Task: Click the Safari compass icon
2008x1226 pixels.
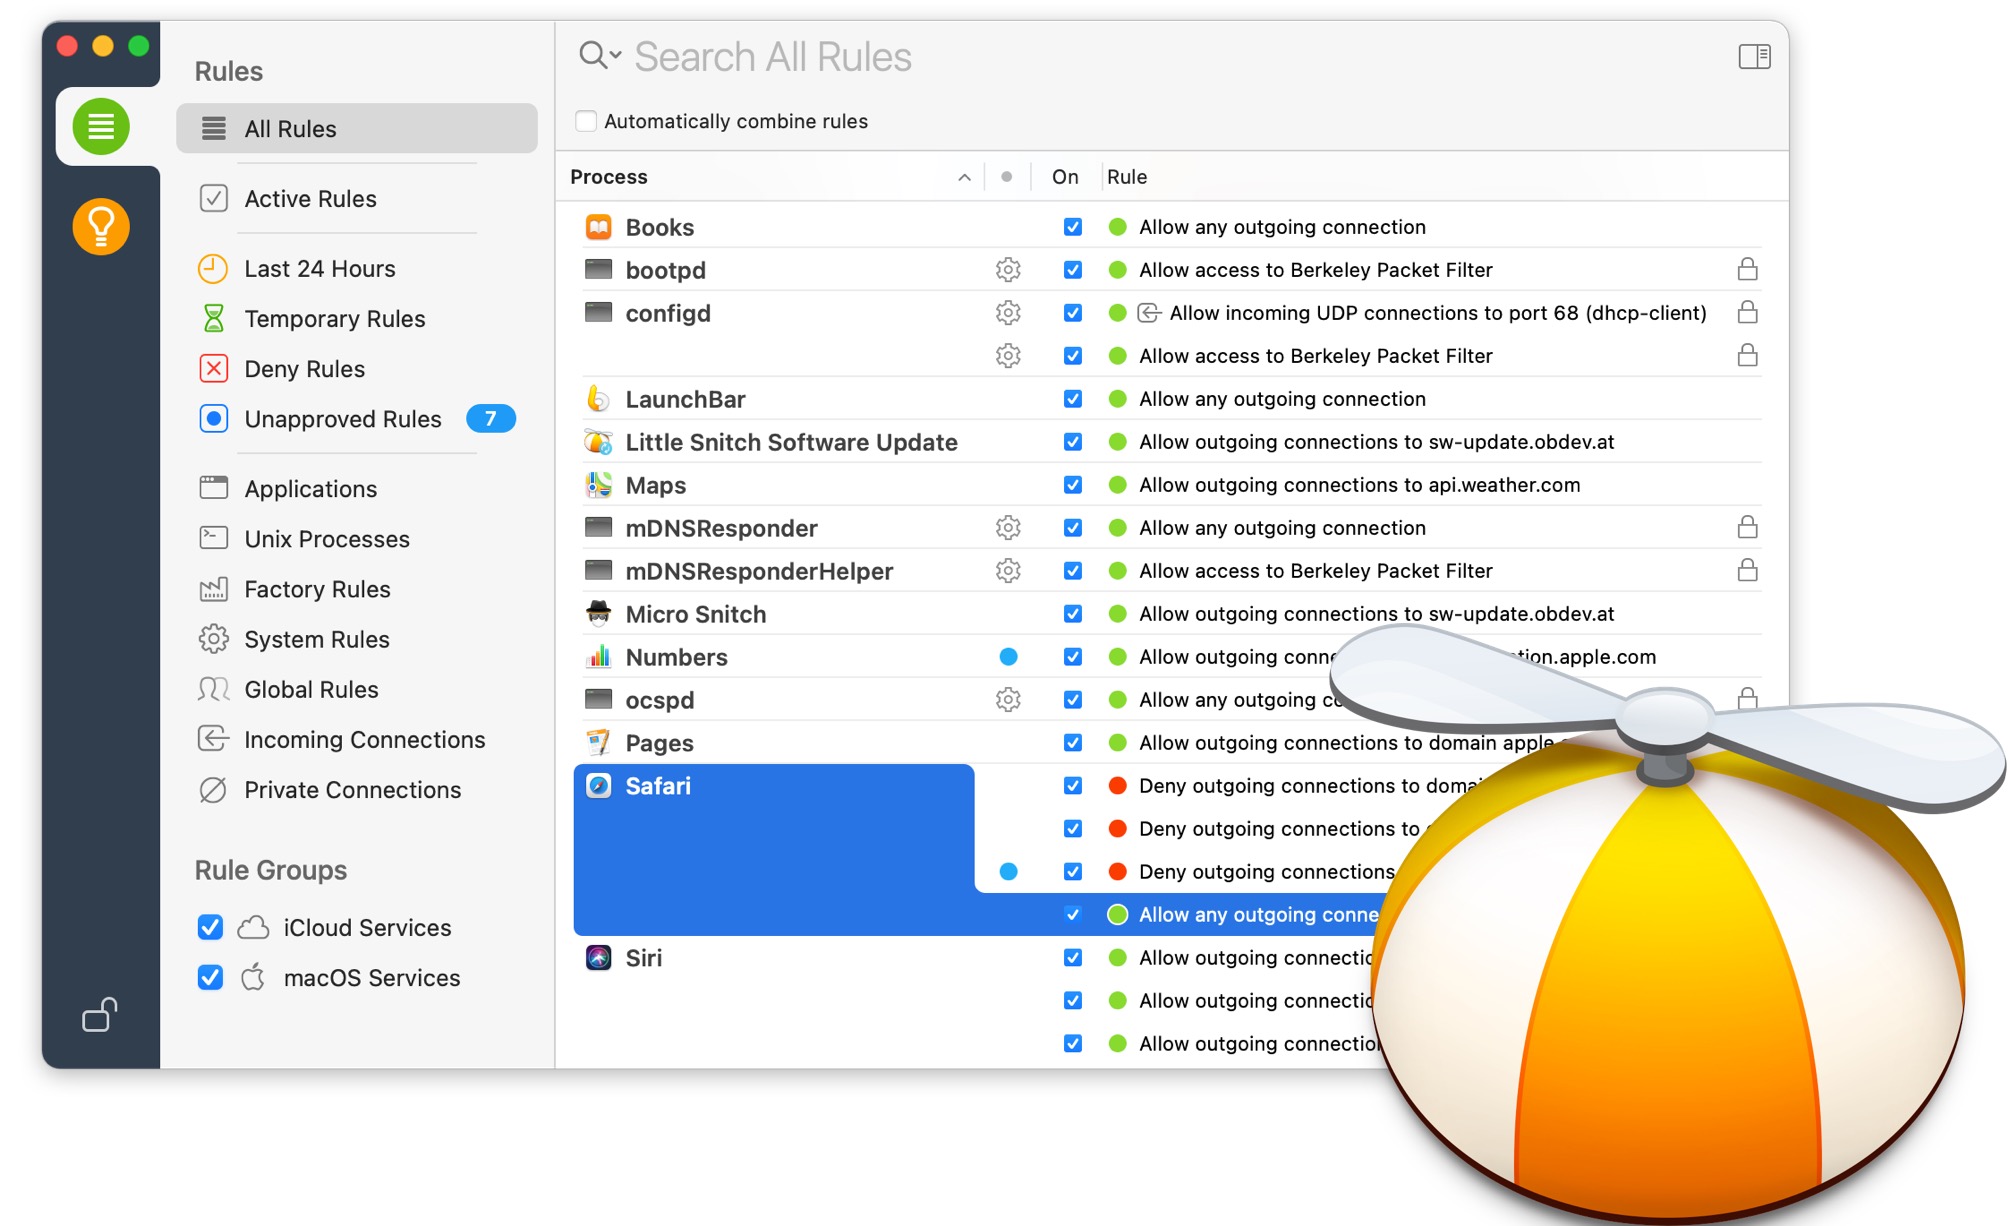Action: (599, 786)
